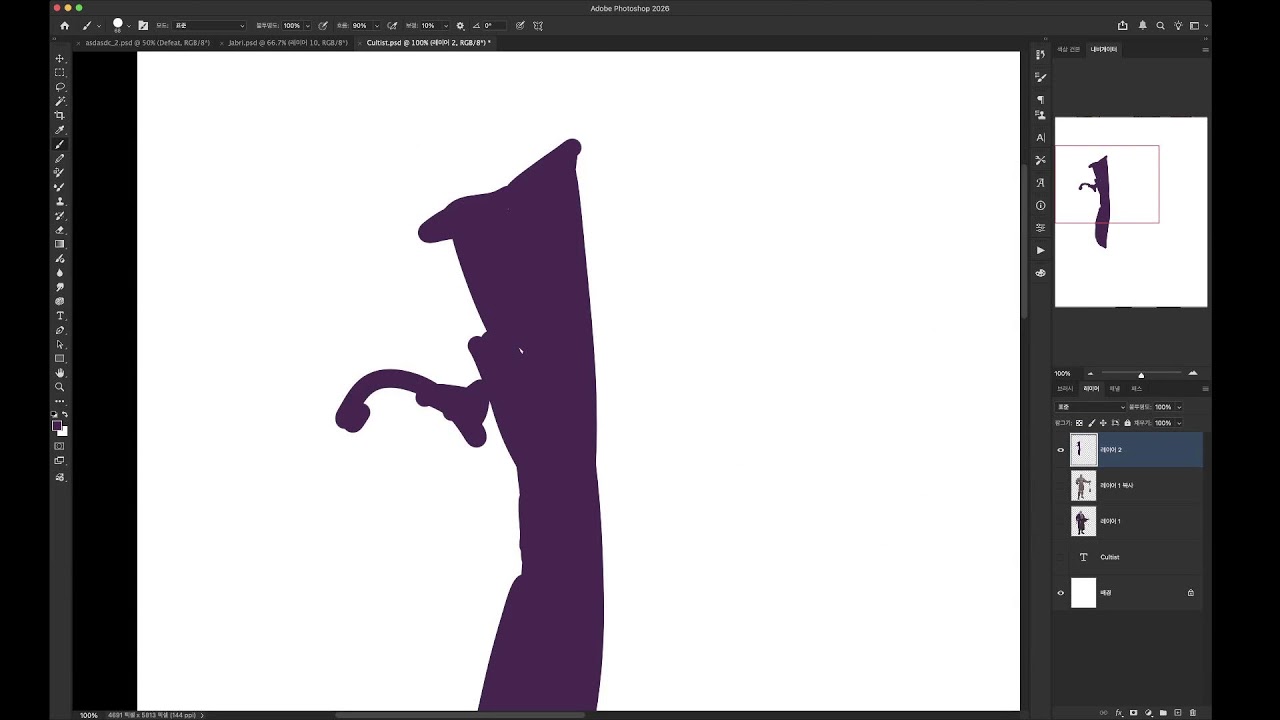The height and width of the screenshot is (720, 1280).
Task: Open the smoothing 10% dropdown
Action: point(445,25)
